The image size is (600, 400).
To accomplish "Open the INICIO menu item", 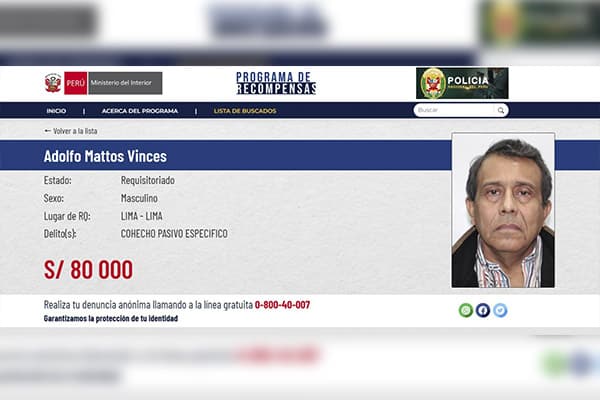I will (x=56, y=111).
